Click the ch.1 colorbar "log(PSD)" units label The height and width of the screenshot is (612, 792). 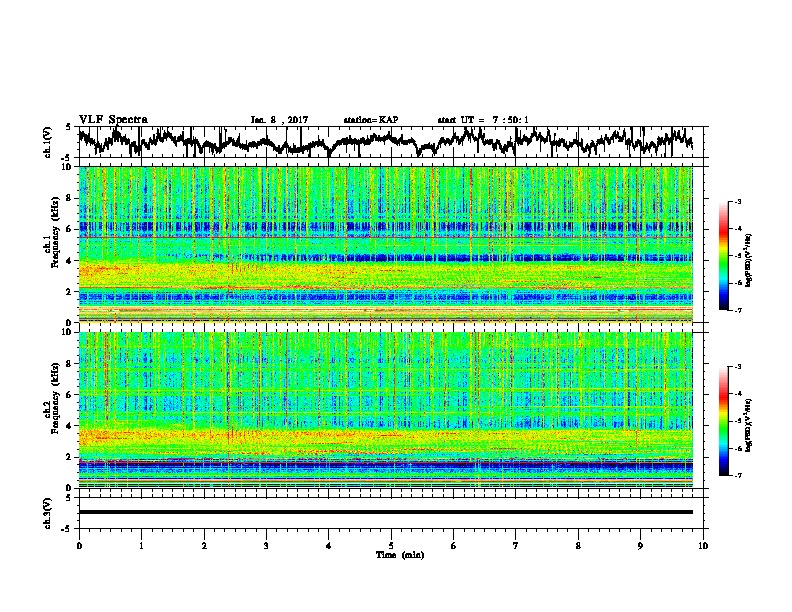pos(749,260)
